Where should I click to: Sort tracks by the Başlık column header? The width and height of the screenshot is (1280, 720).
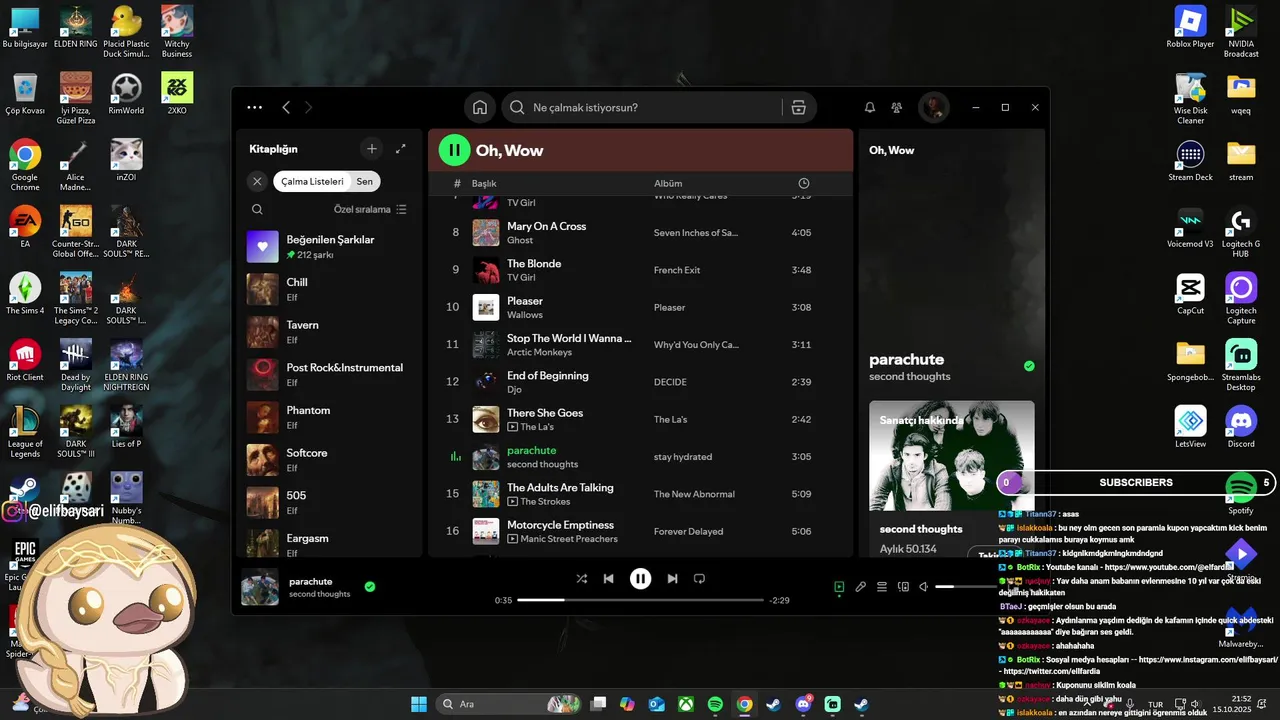(x=484, y=184)
